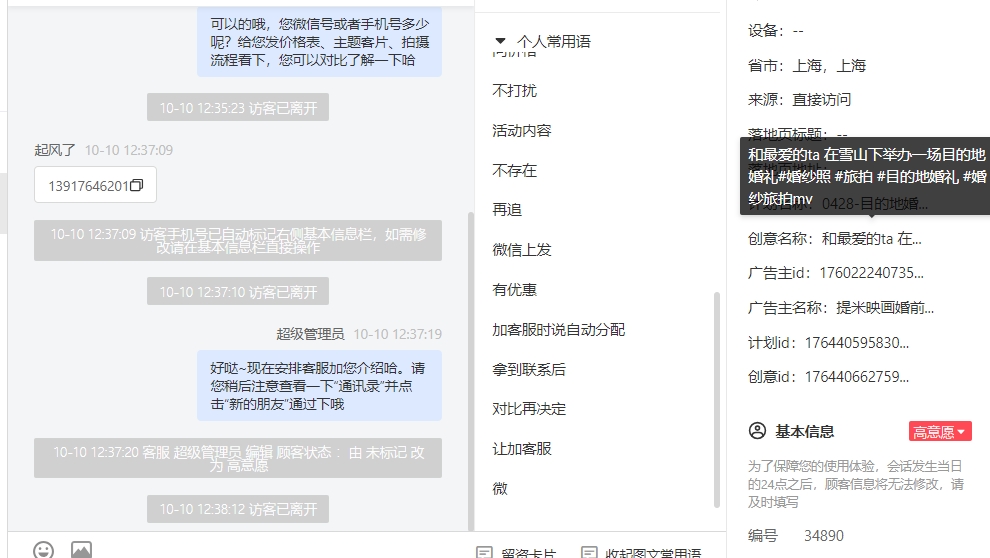Select the 加客服时说自动分配 quick phrase
Screen dimensions: 990x558
[558, 329]
